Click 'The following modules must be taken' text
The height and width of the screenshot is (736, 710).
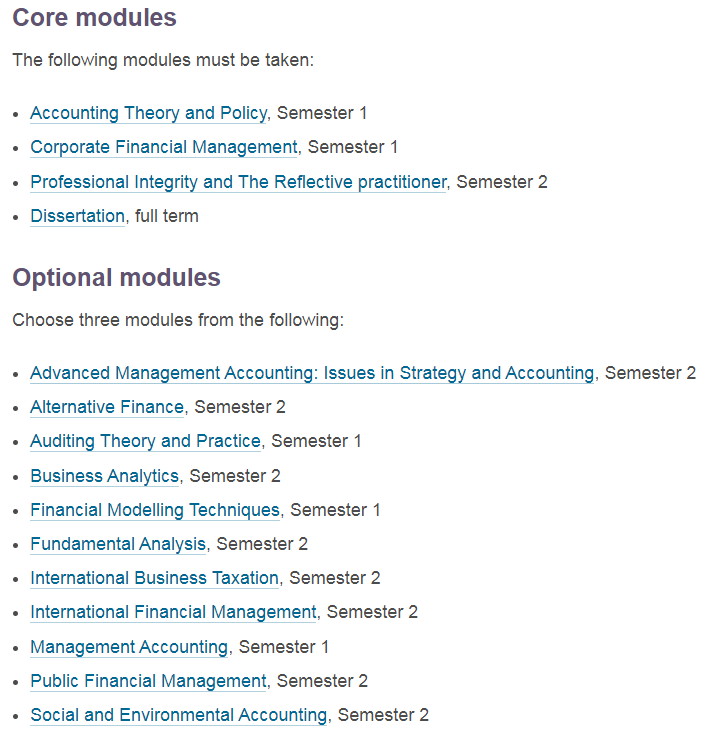(x=163, y=60)
